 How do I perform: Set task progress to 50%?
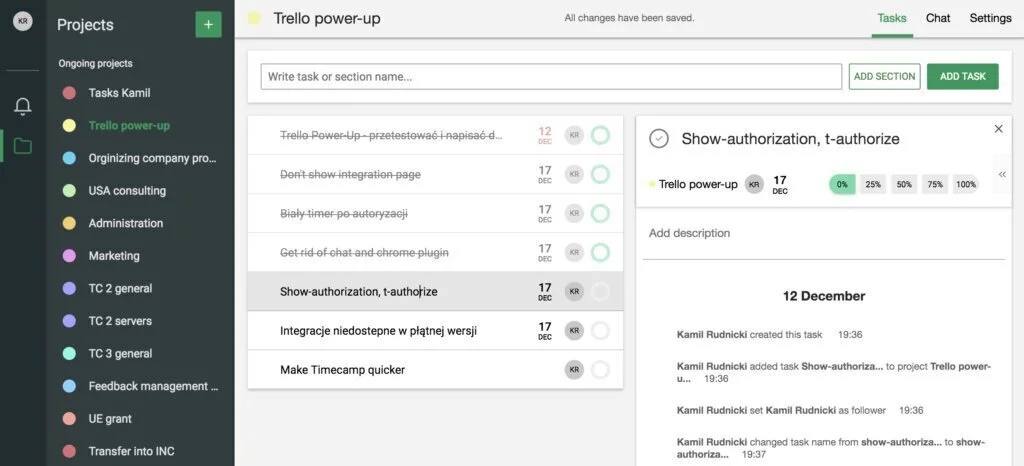click(904, 185)
